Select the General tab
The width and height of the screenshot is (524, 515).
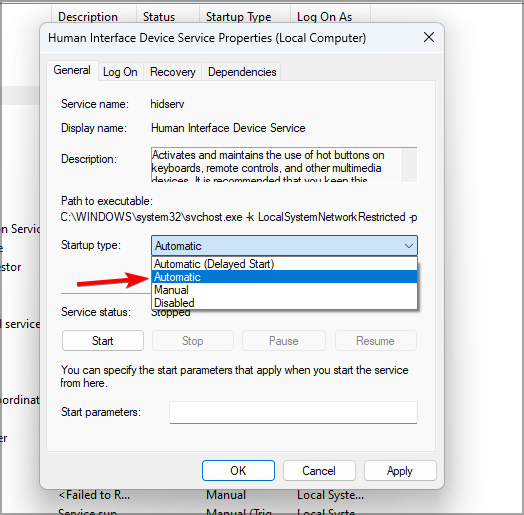[72, 71]
